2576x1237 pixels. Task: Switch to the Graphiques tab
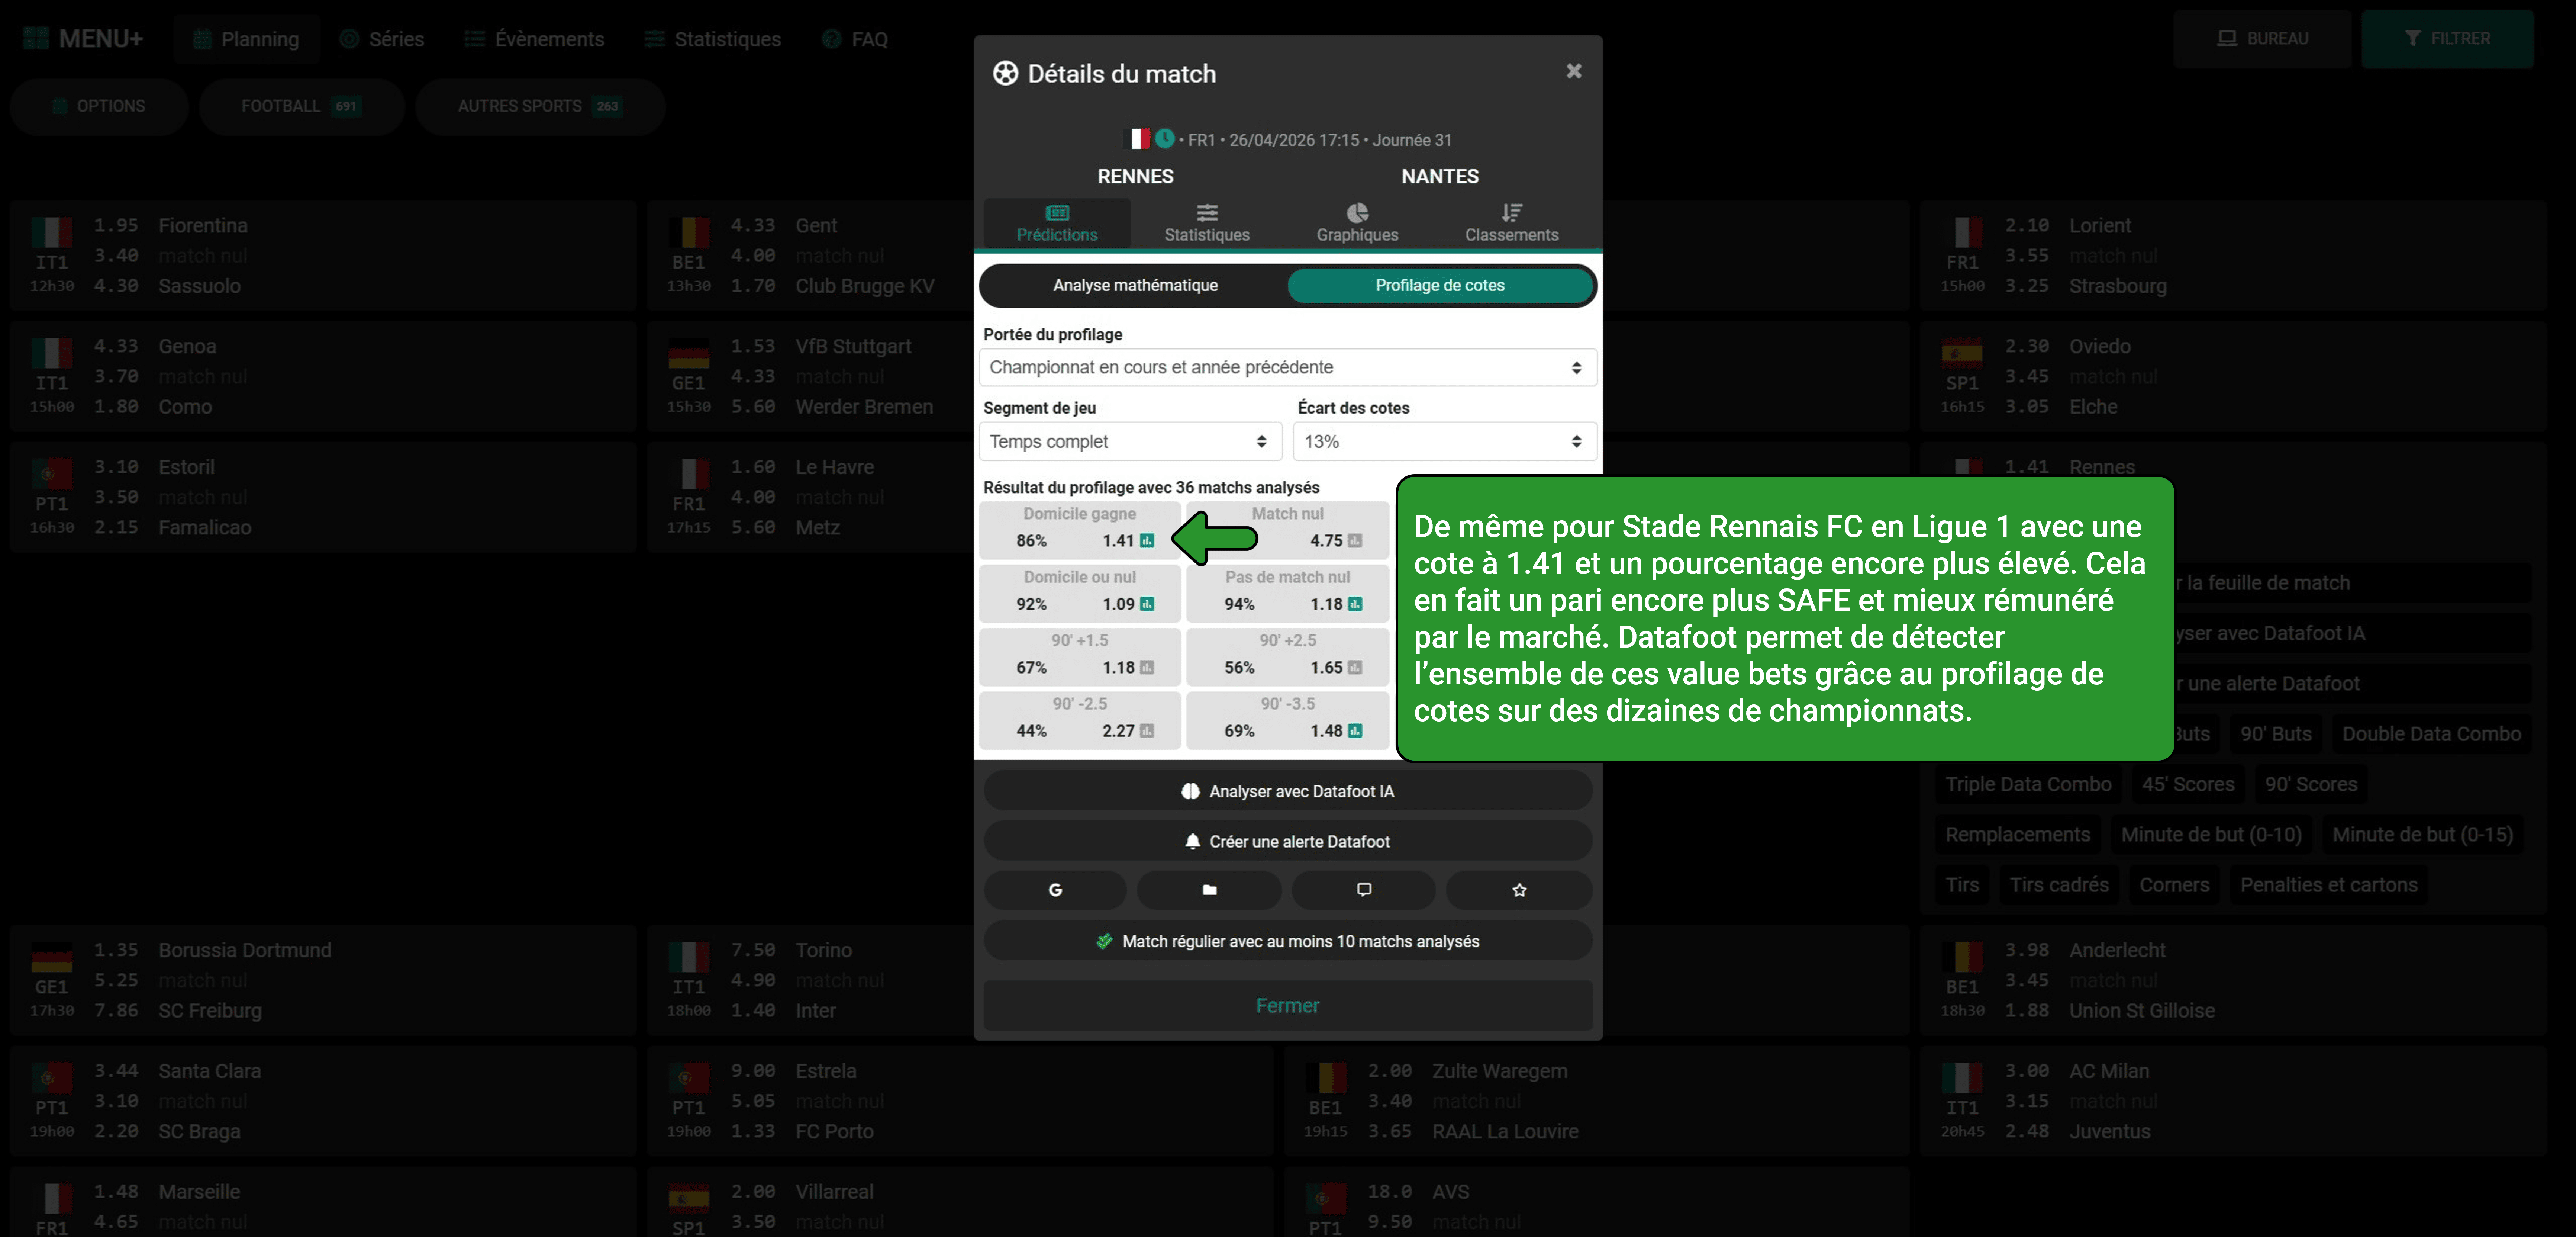(x=1357, y=223)
